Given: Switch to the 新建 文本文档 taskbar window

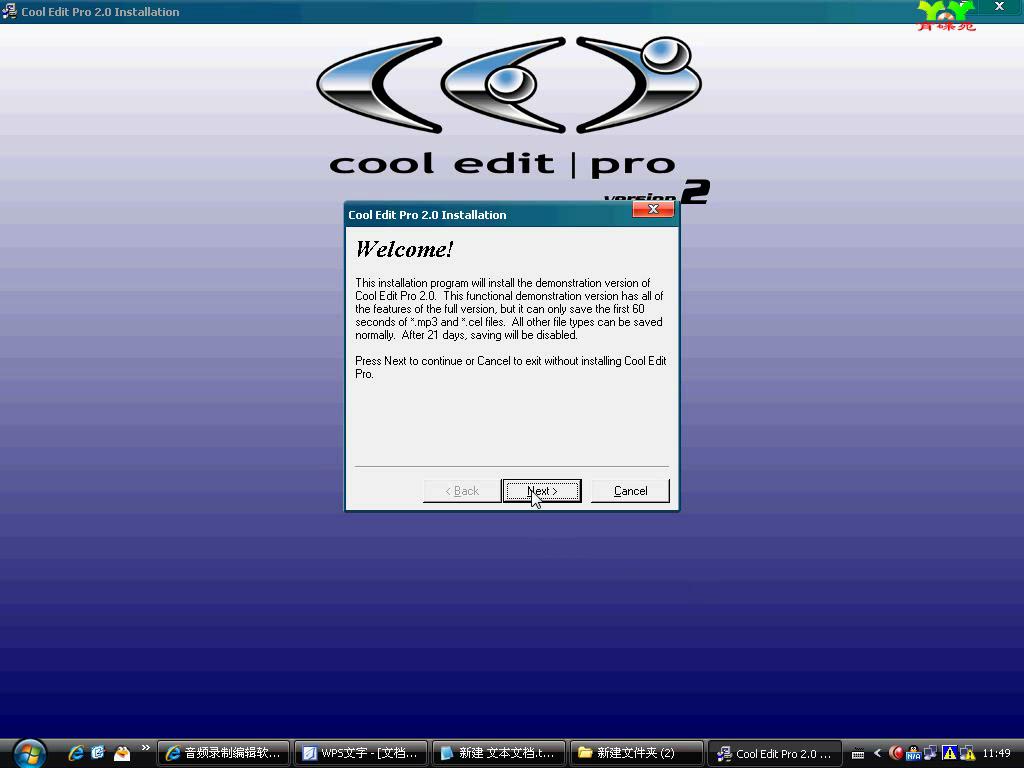Looking at the screenshot, I should (x=499, y=753).
